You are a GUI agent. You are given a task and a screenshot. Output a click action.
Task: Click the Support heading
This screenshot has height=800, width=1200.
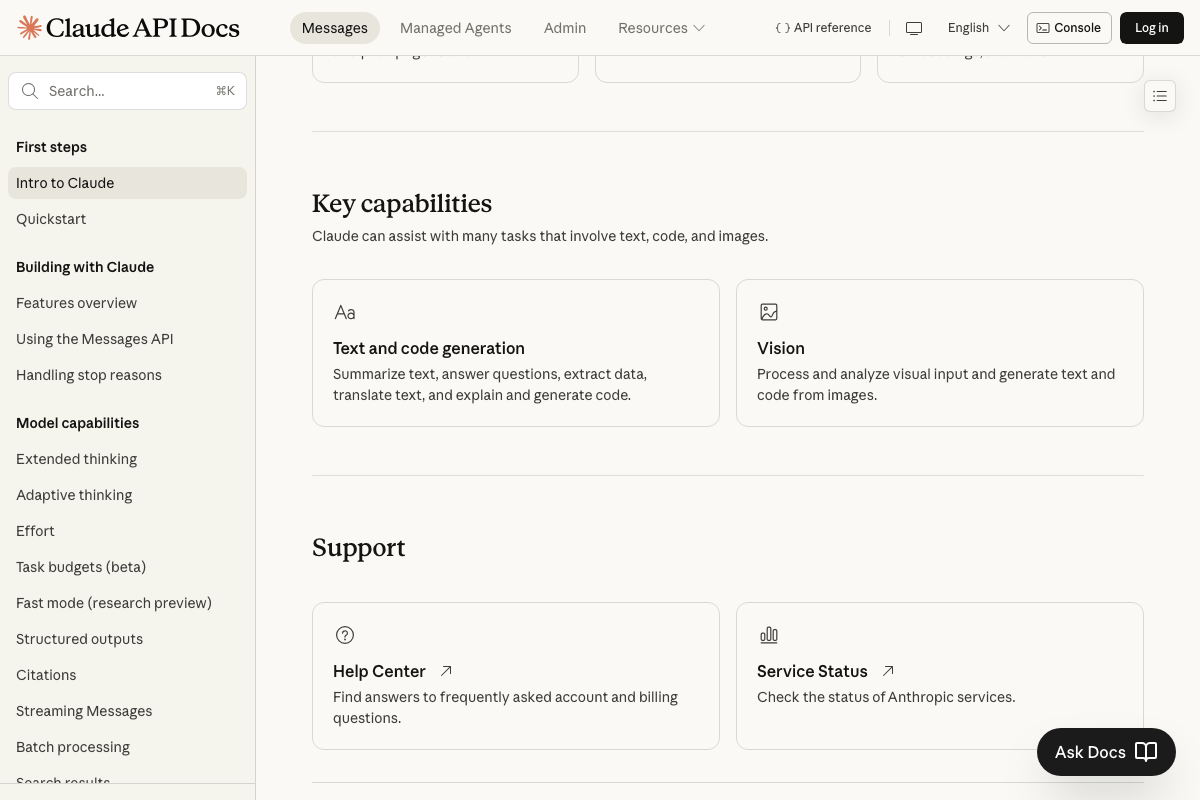[359, 547]
